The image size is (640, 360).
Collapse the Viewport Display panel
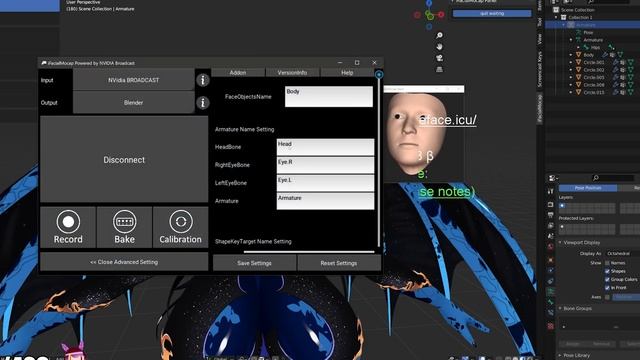560,242
